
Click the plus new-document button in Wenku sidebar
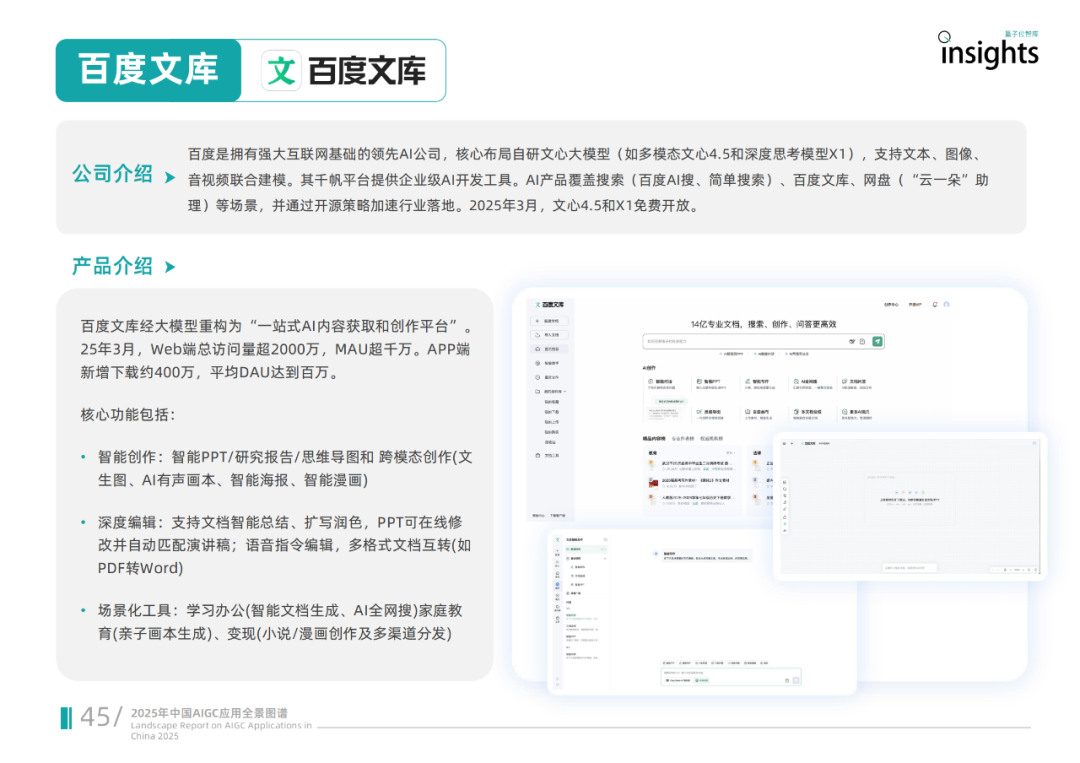point(549,321)
